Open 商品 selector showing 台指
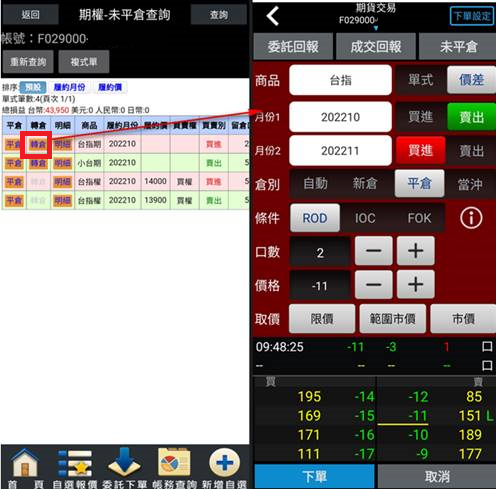Screen dimensions: 496x489 (340, 80)
